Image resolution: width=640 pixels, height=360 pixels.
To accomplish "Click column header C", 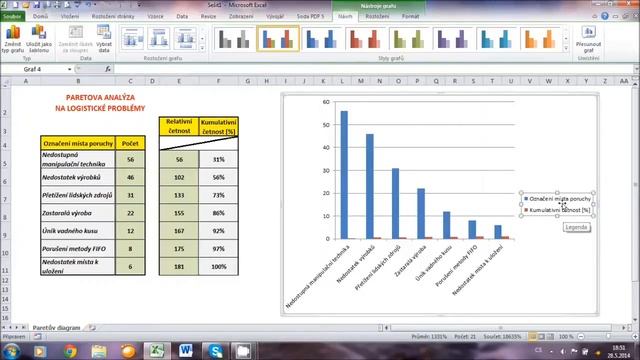I will [130, 81].
